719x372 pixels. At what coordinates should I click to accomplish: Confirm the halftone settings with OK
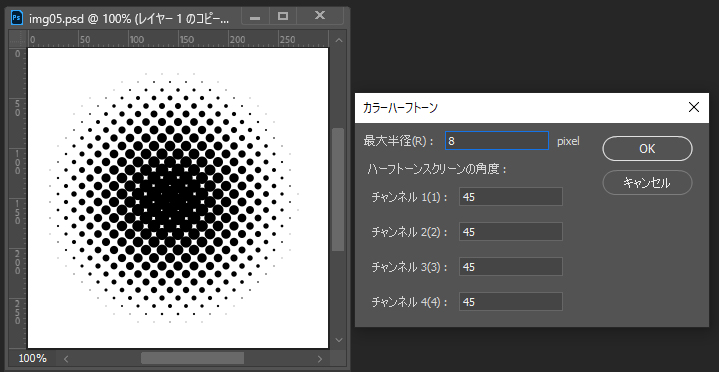(x=647, y=149)
